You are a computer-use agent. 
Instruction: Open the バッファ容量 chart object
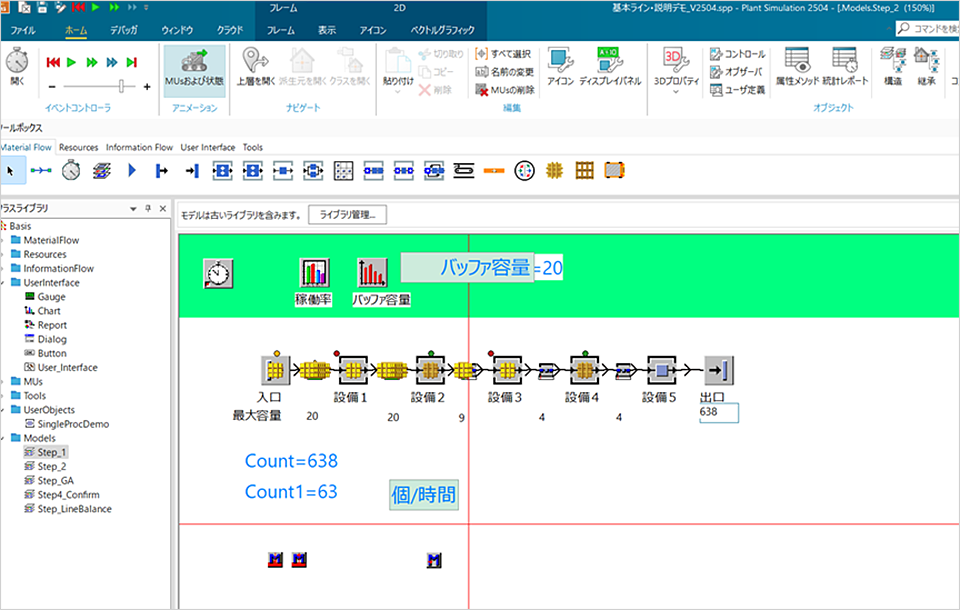[x=373, y=273]
